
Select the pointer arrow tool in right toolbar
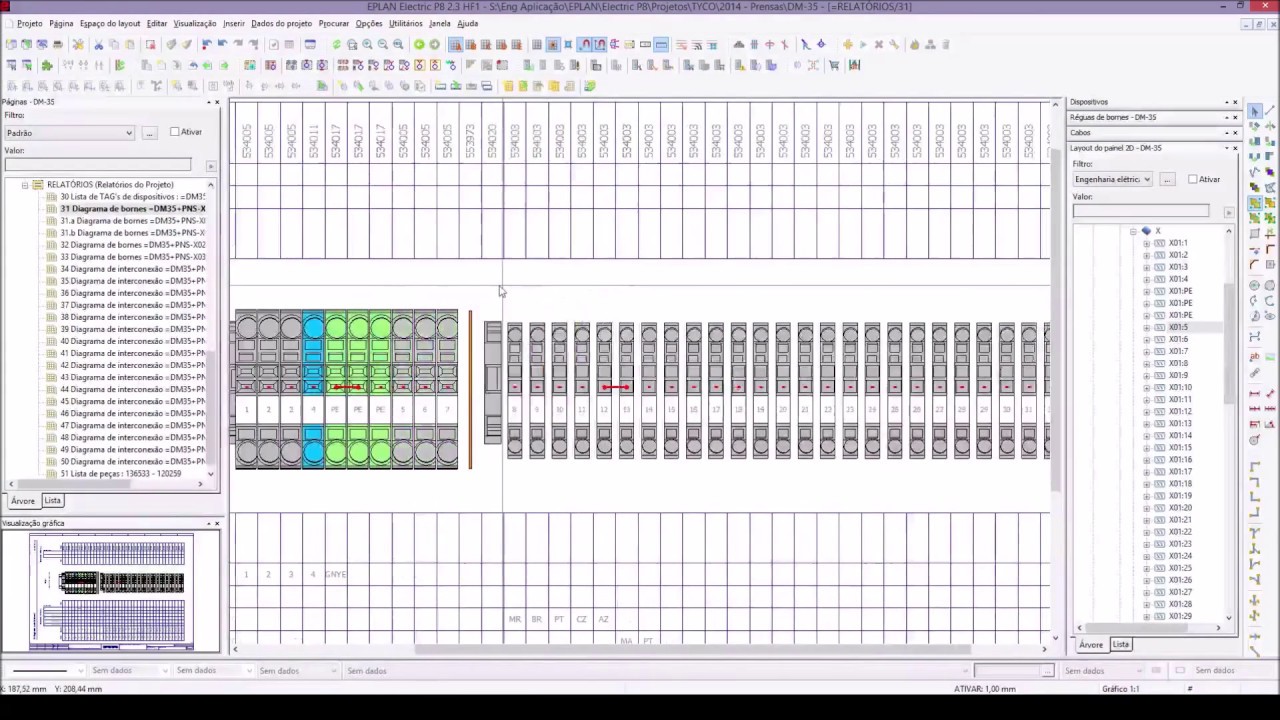(1255, 111)
